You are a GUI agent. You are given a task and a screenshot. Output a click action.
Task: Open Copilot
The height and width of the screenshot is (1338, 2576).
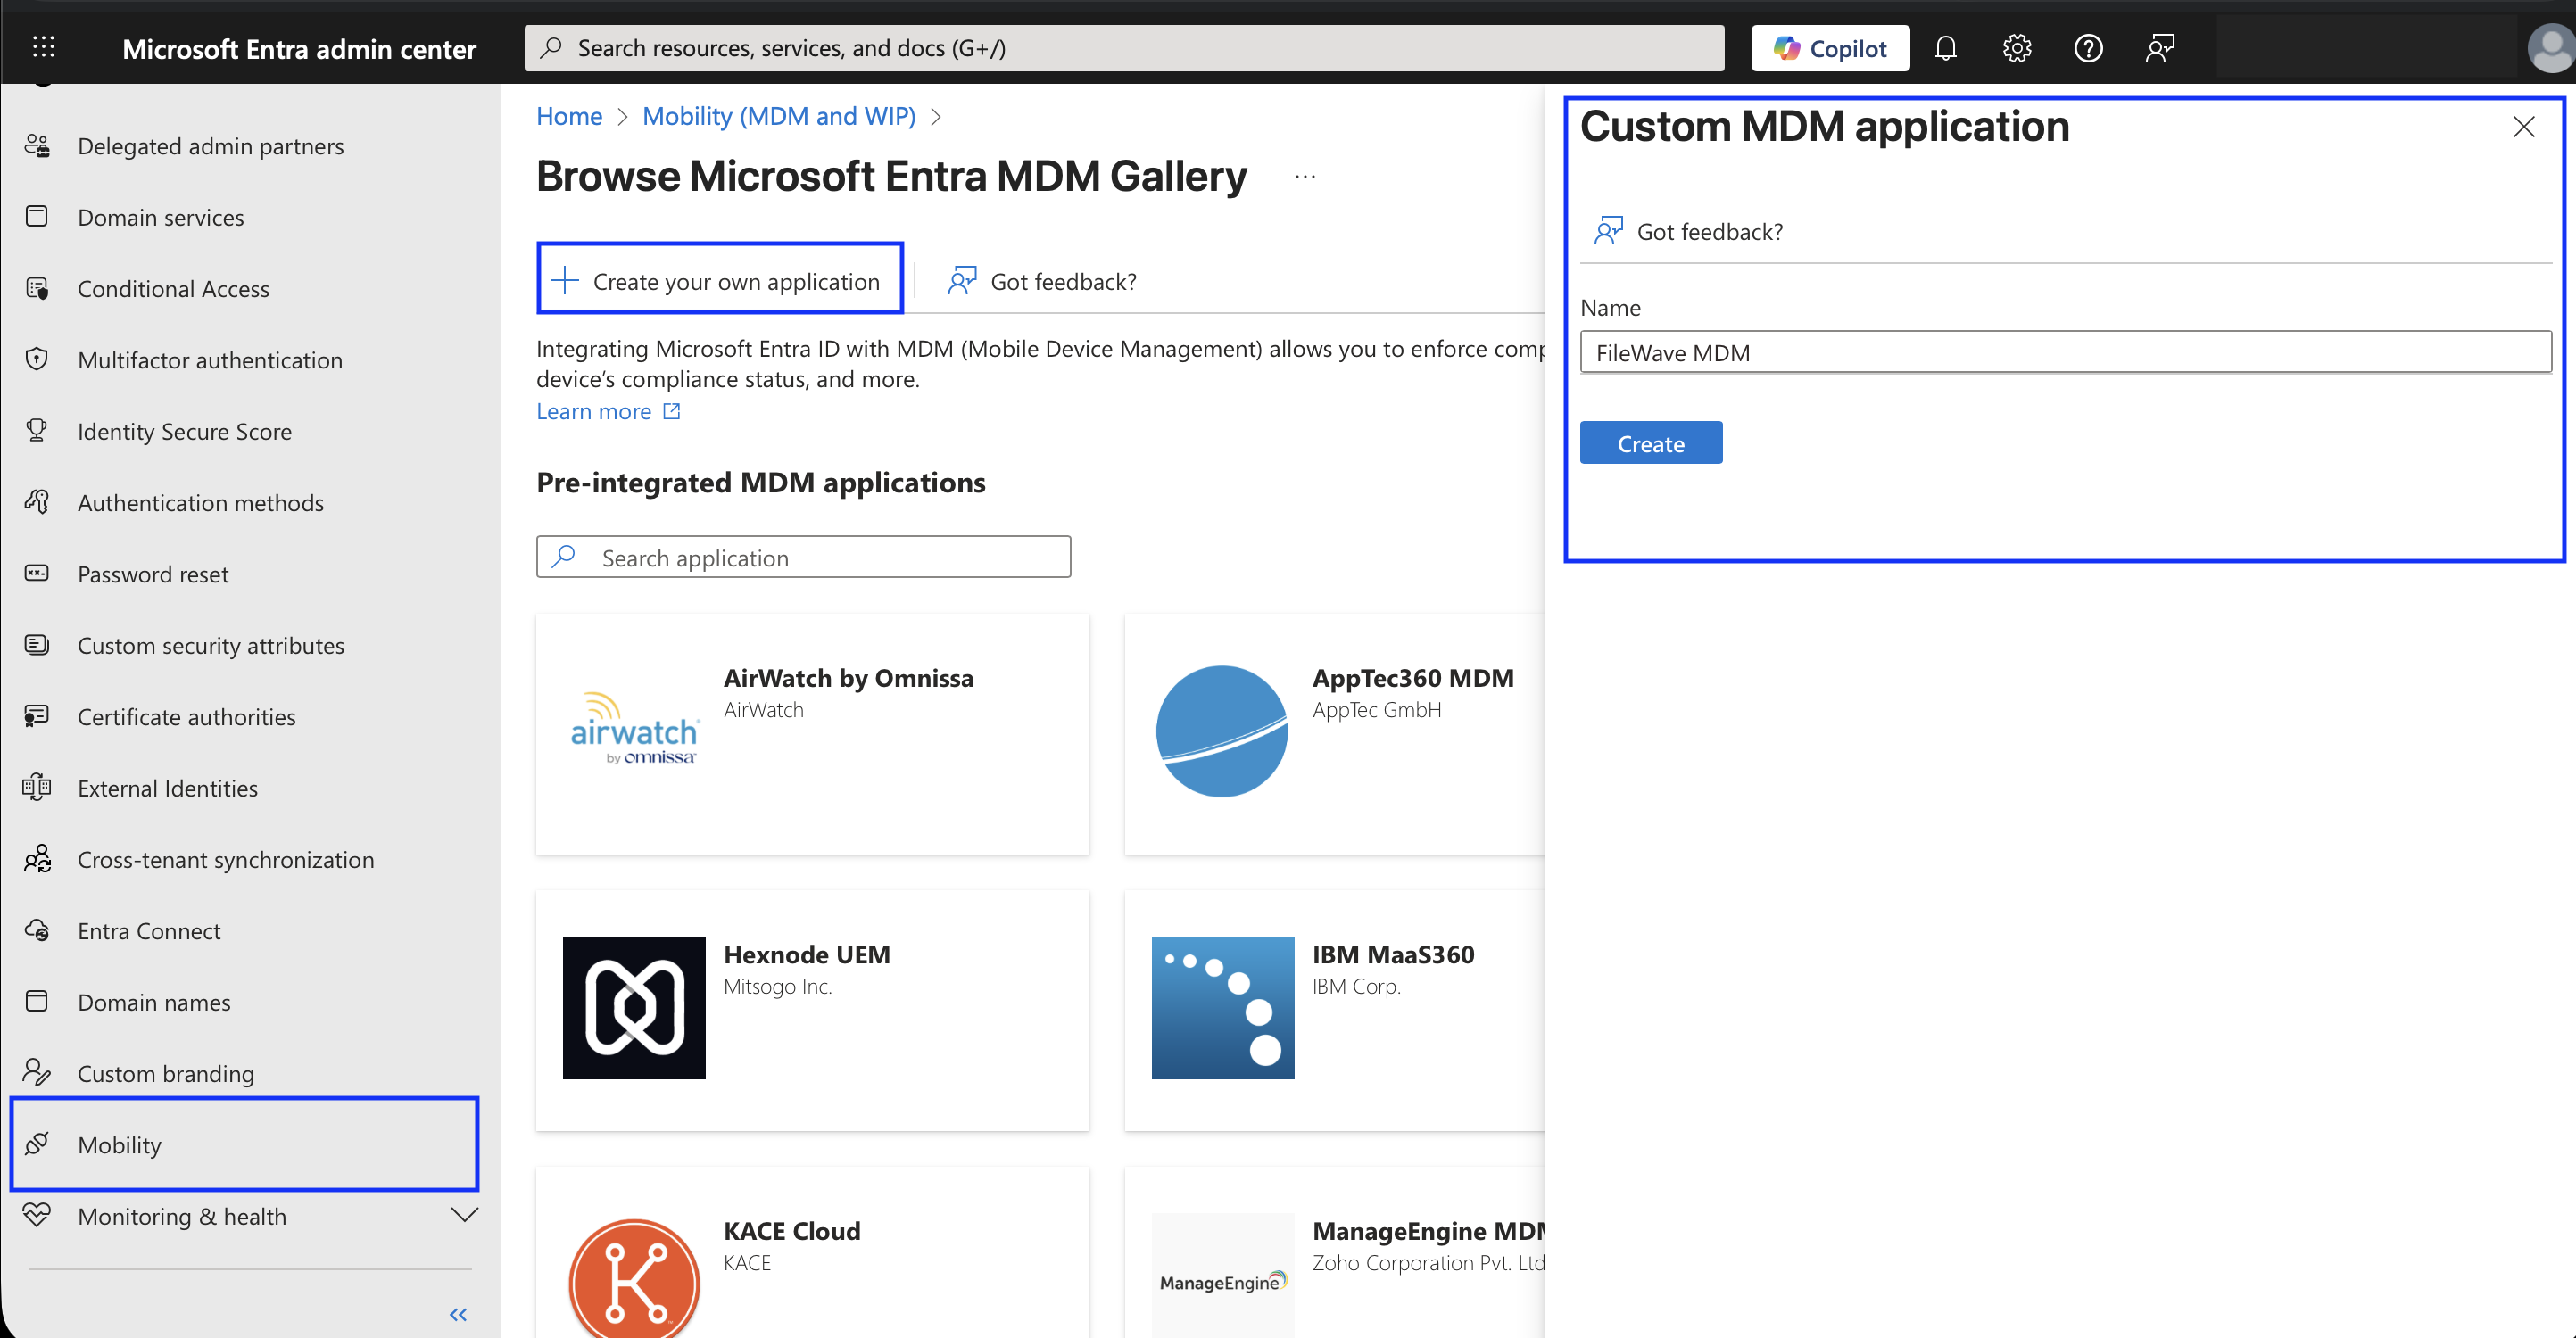click(x=1829, y=48)
